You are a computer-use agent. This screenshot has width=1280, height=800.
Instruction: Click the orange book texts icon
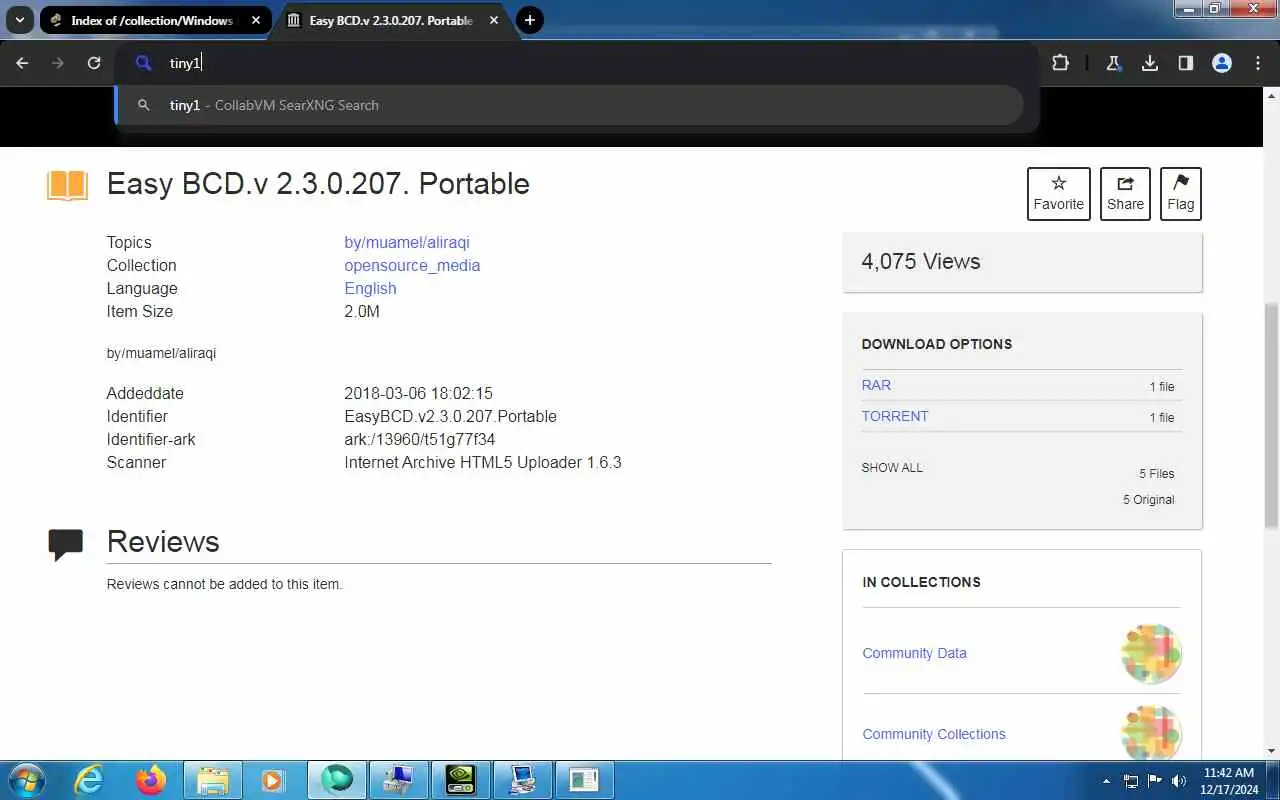coord(68,185)
